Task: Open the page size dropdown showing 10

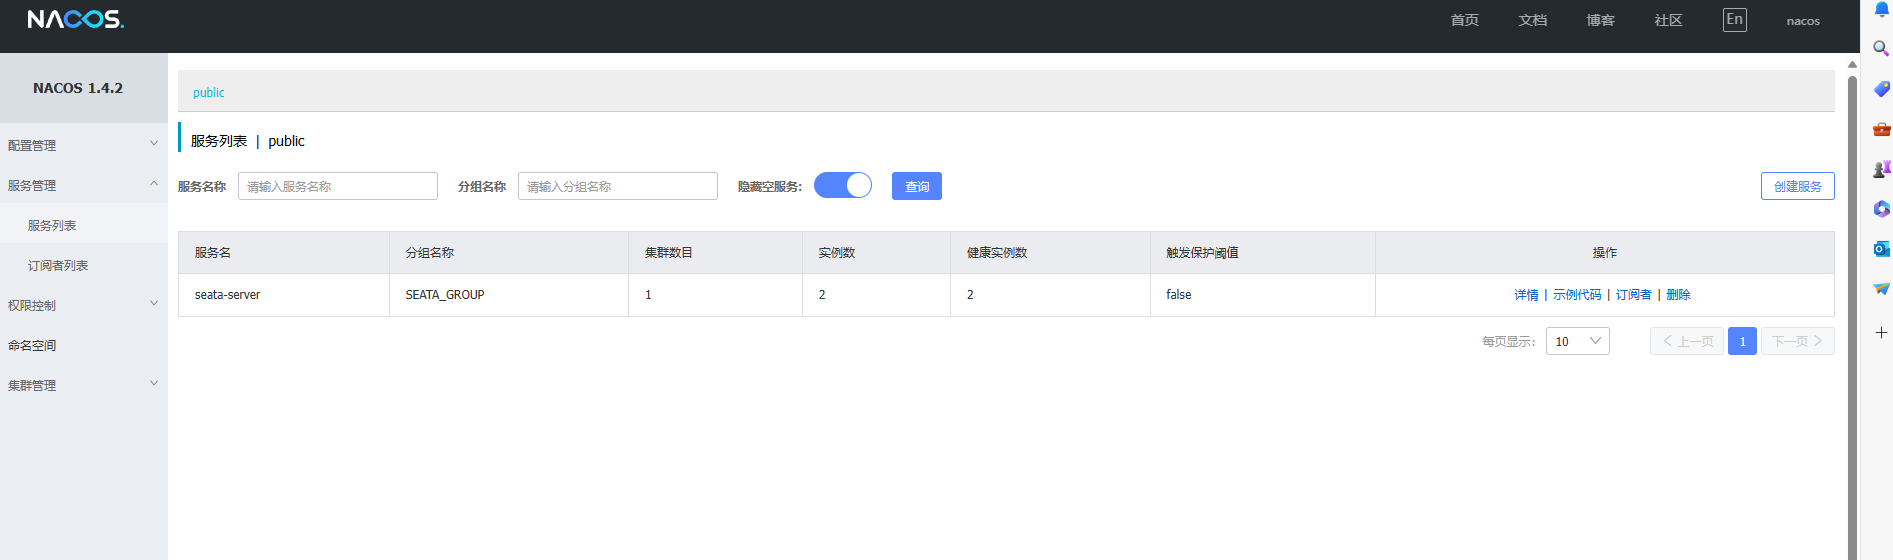Action: point(1578,341)
